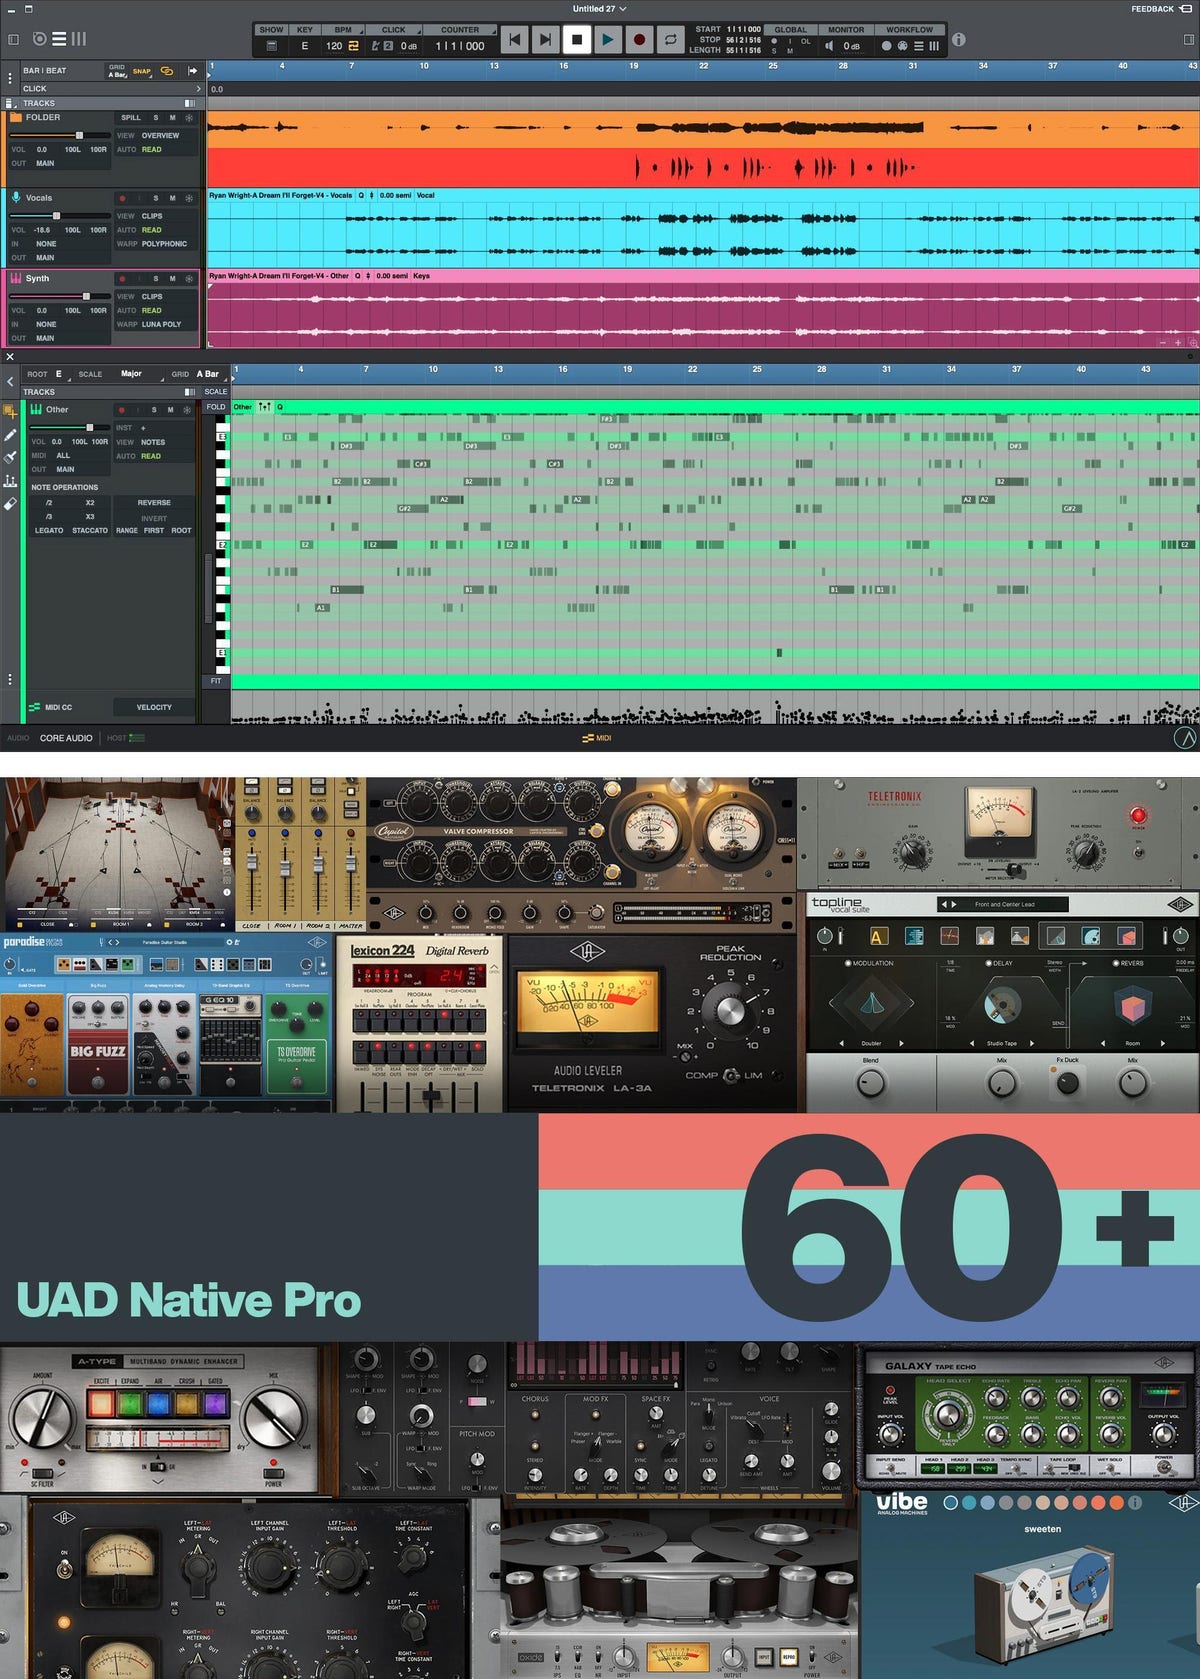Click the Bar | Beat ruler selector

(44, 71)
